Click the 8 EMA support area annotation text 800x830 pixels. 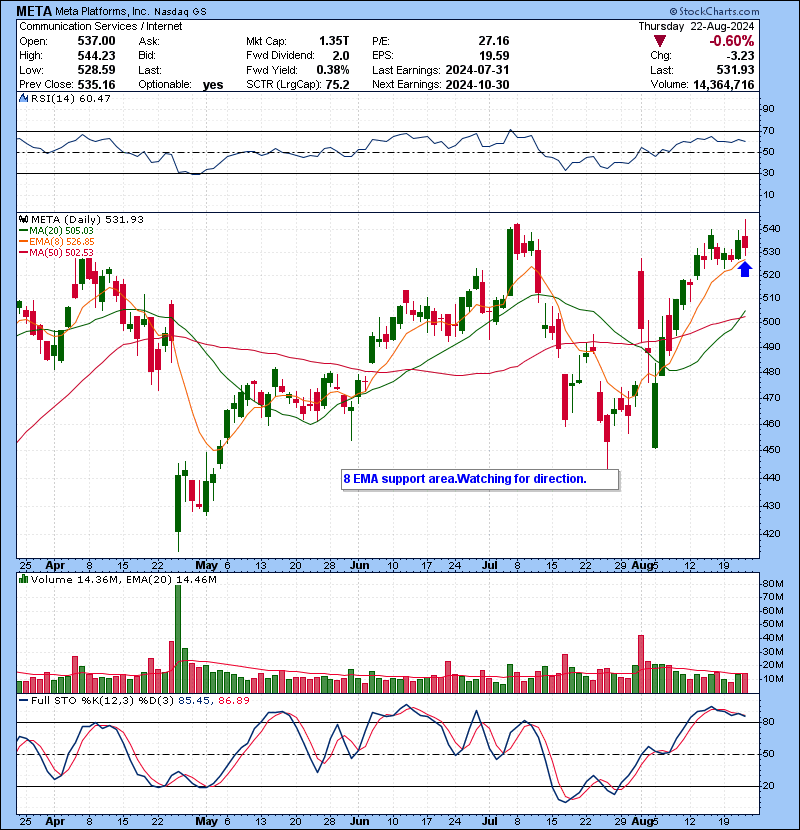[x=465, y=479]
